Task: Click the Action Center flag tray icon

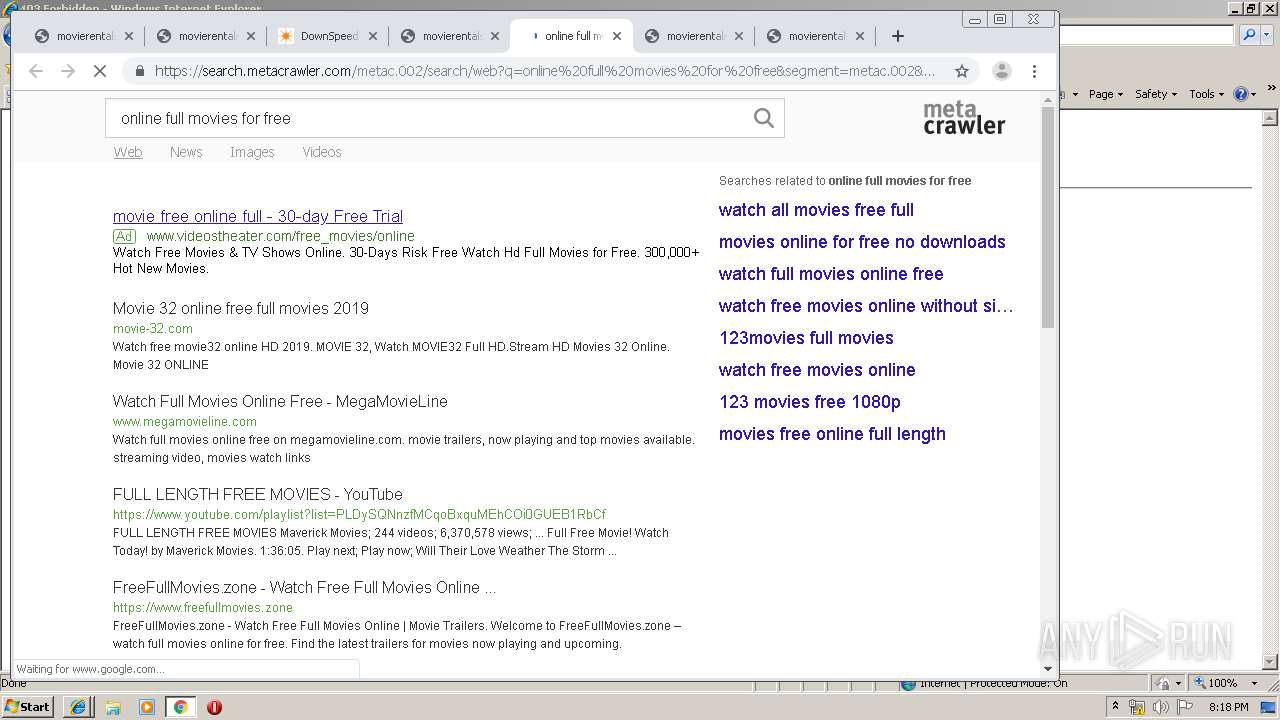Action: coord(1185,707)
